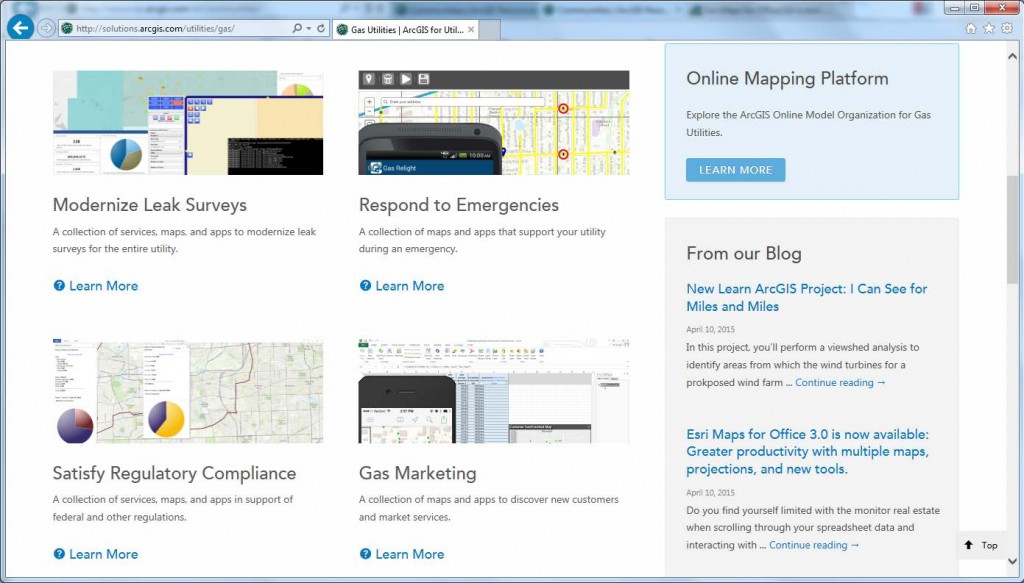Click save disk icon in emergencies image toolbar
This screenshot has height=583, width=1024.
click(x=423, y=79)
